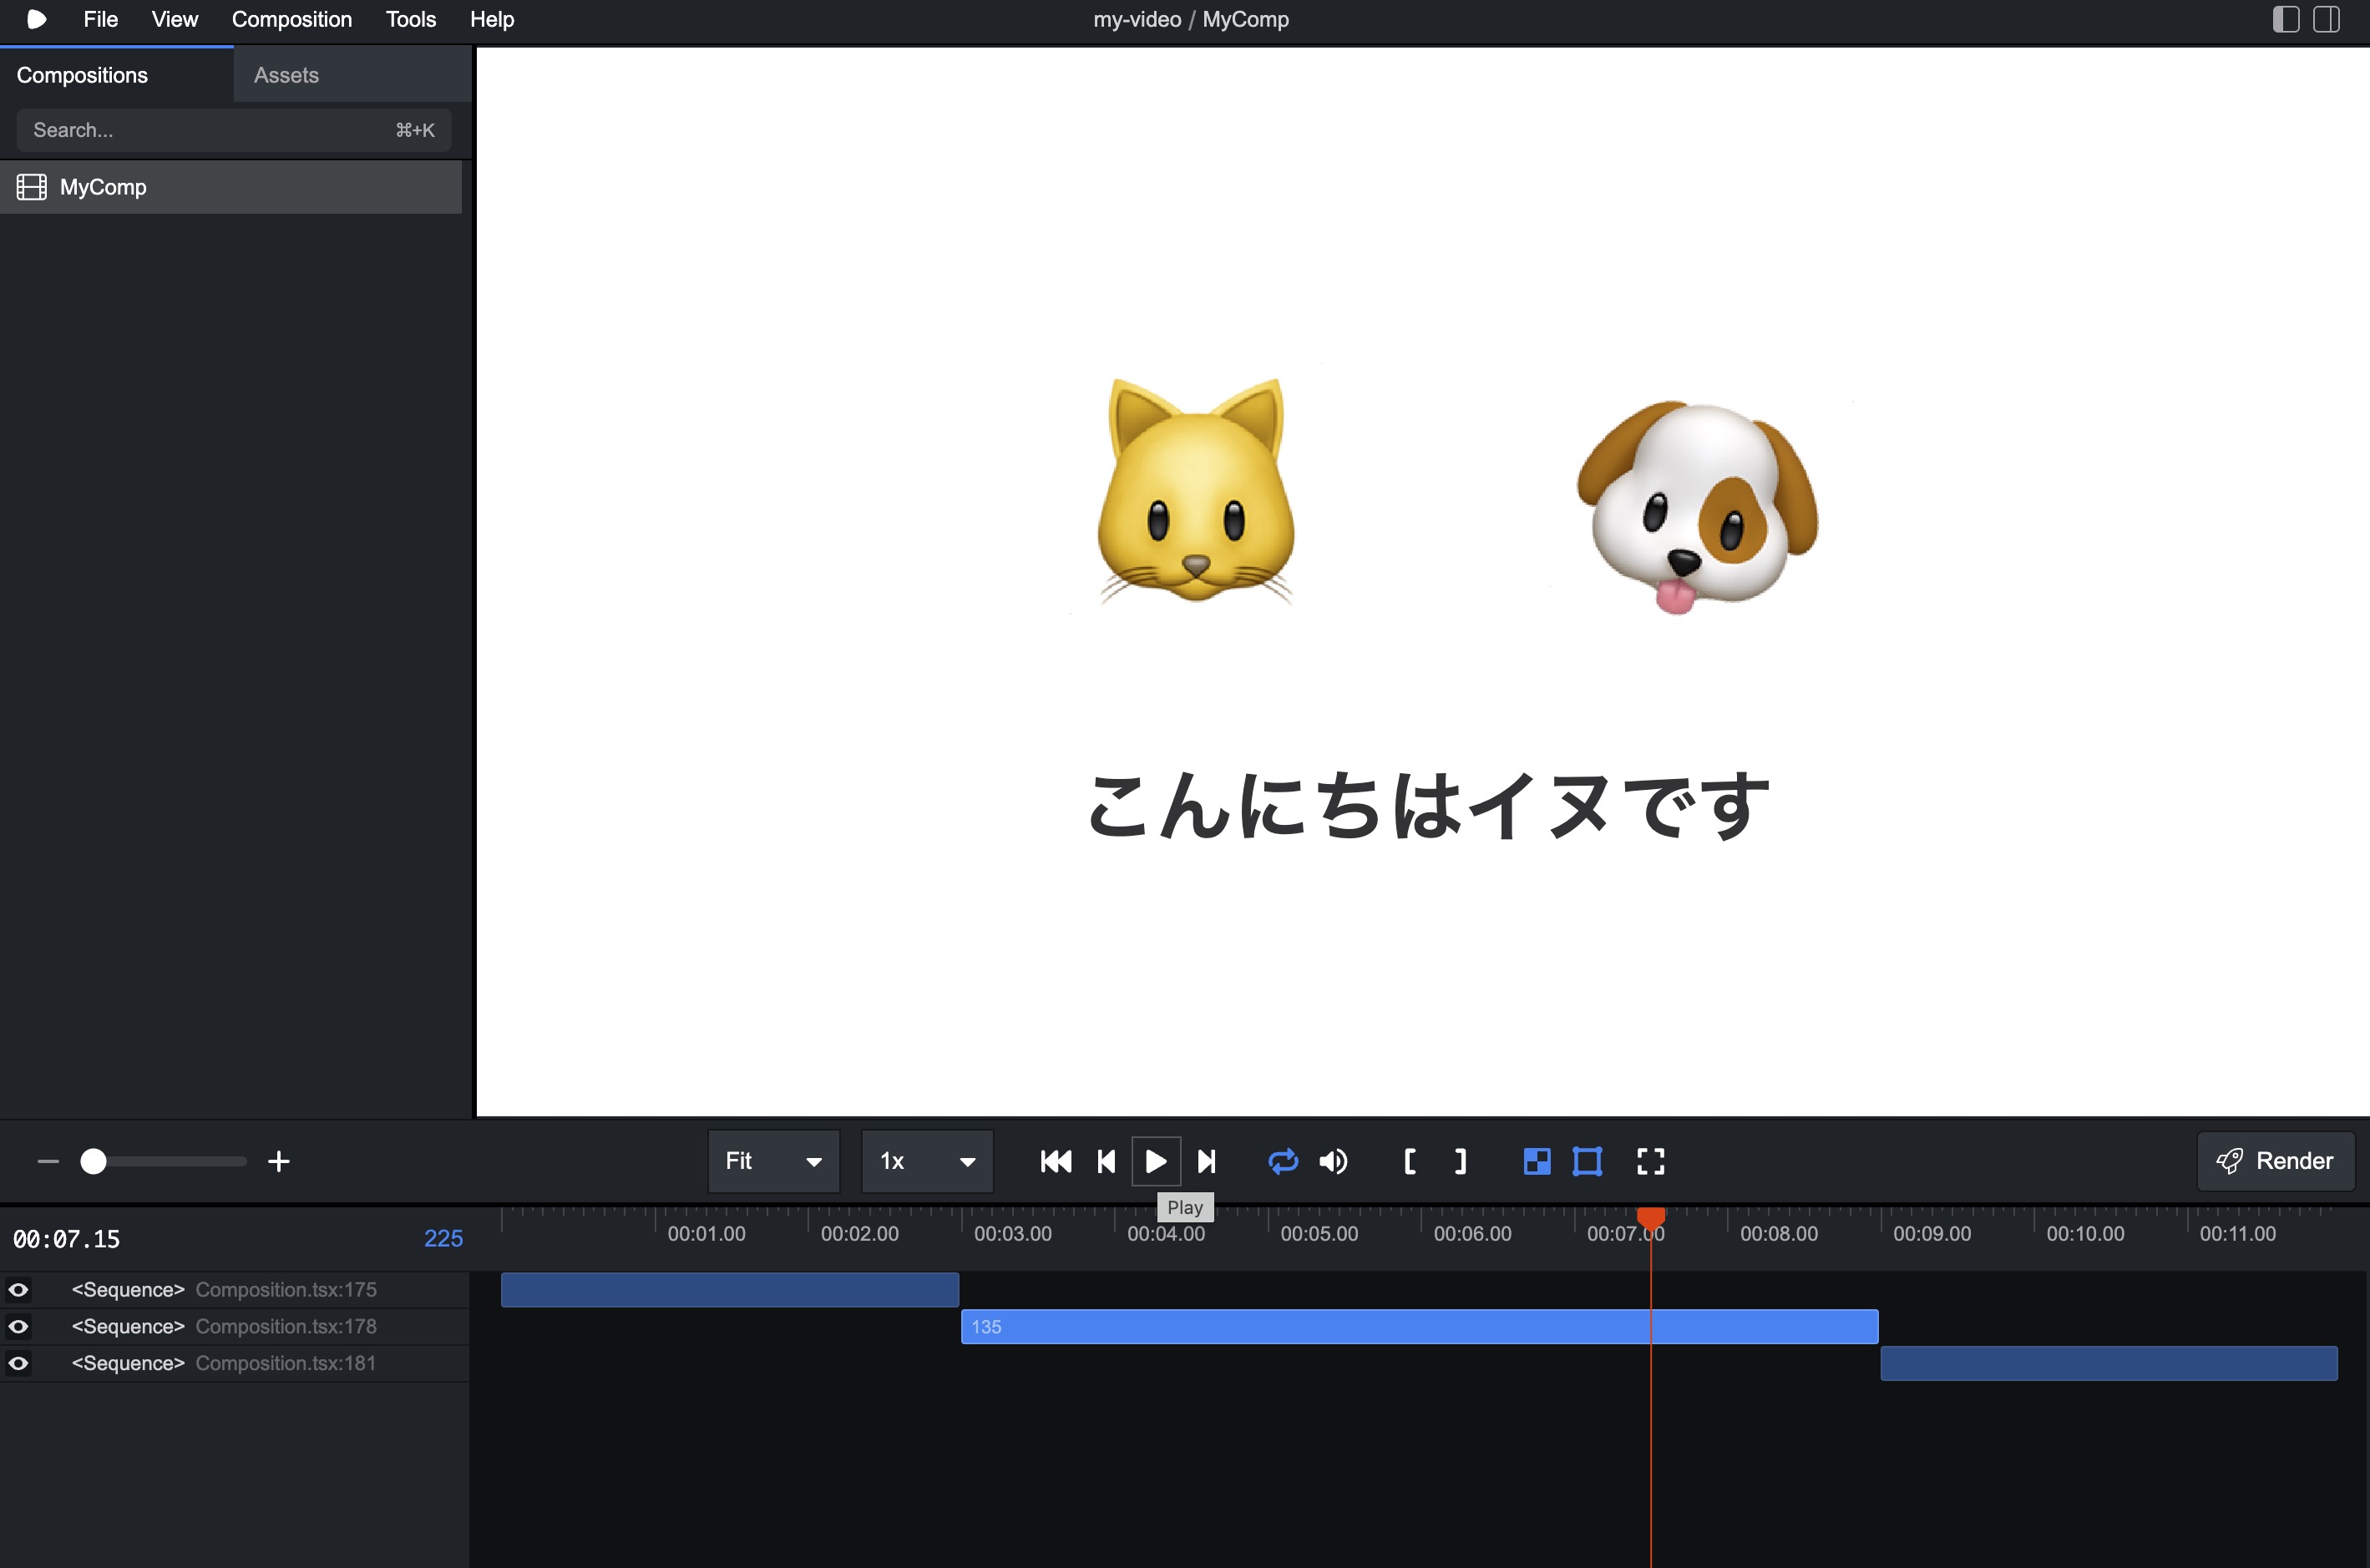Set the out-point marker bracket
Screen dimensions: 2370x1568
click(1461, 1161)
